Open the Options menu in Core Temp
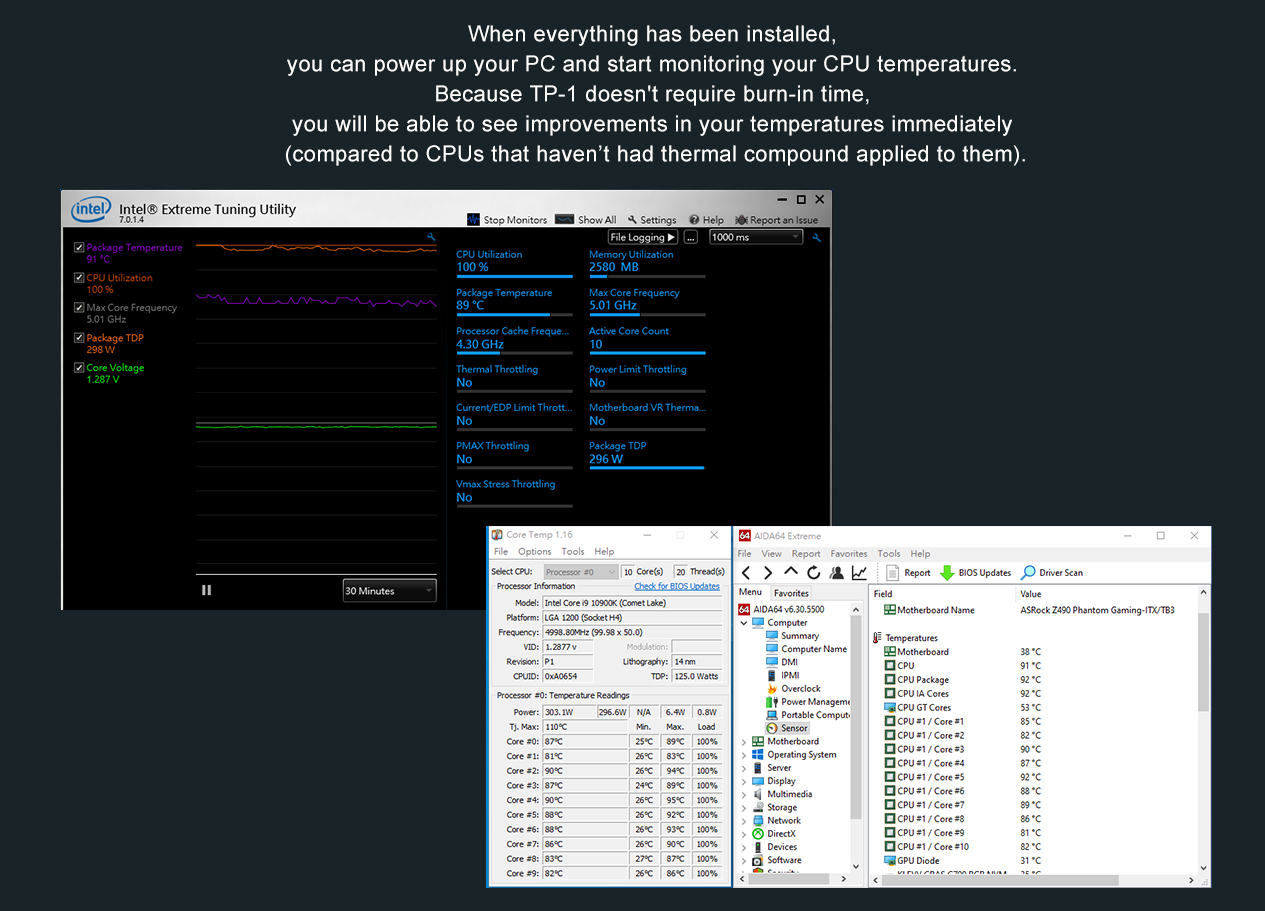This screenshot has height=911, width=1265. 535,552
